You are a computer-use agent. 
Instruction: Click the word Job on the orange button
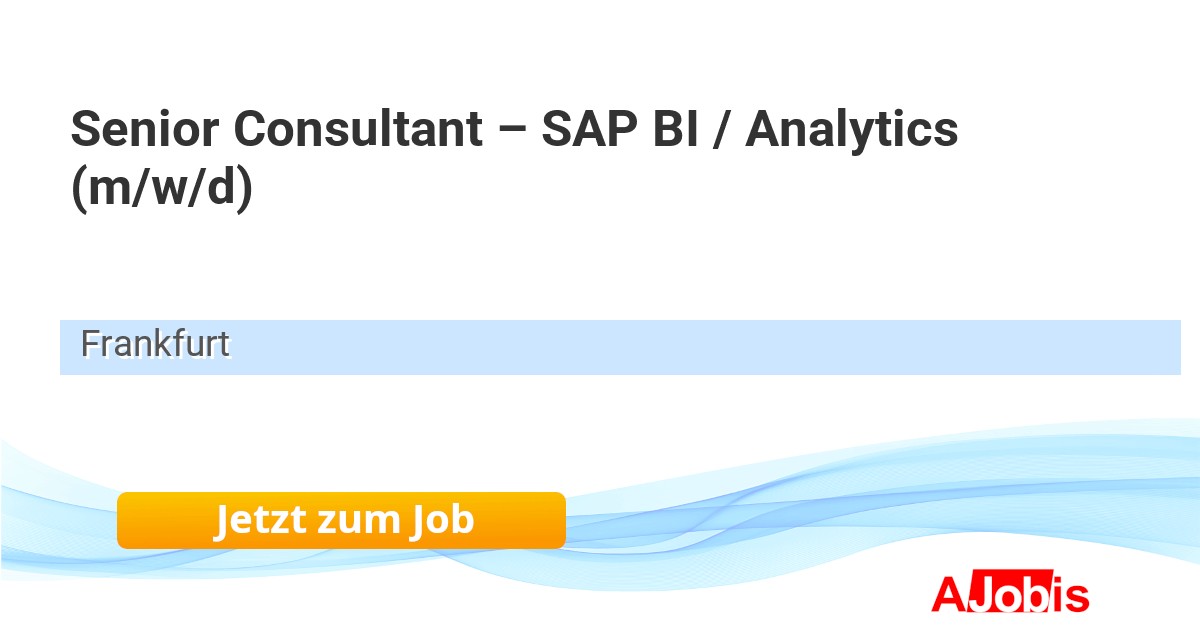pyautogui.click(x=440, y=520)
